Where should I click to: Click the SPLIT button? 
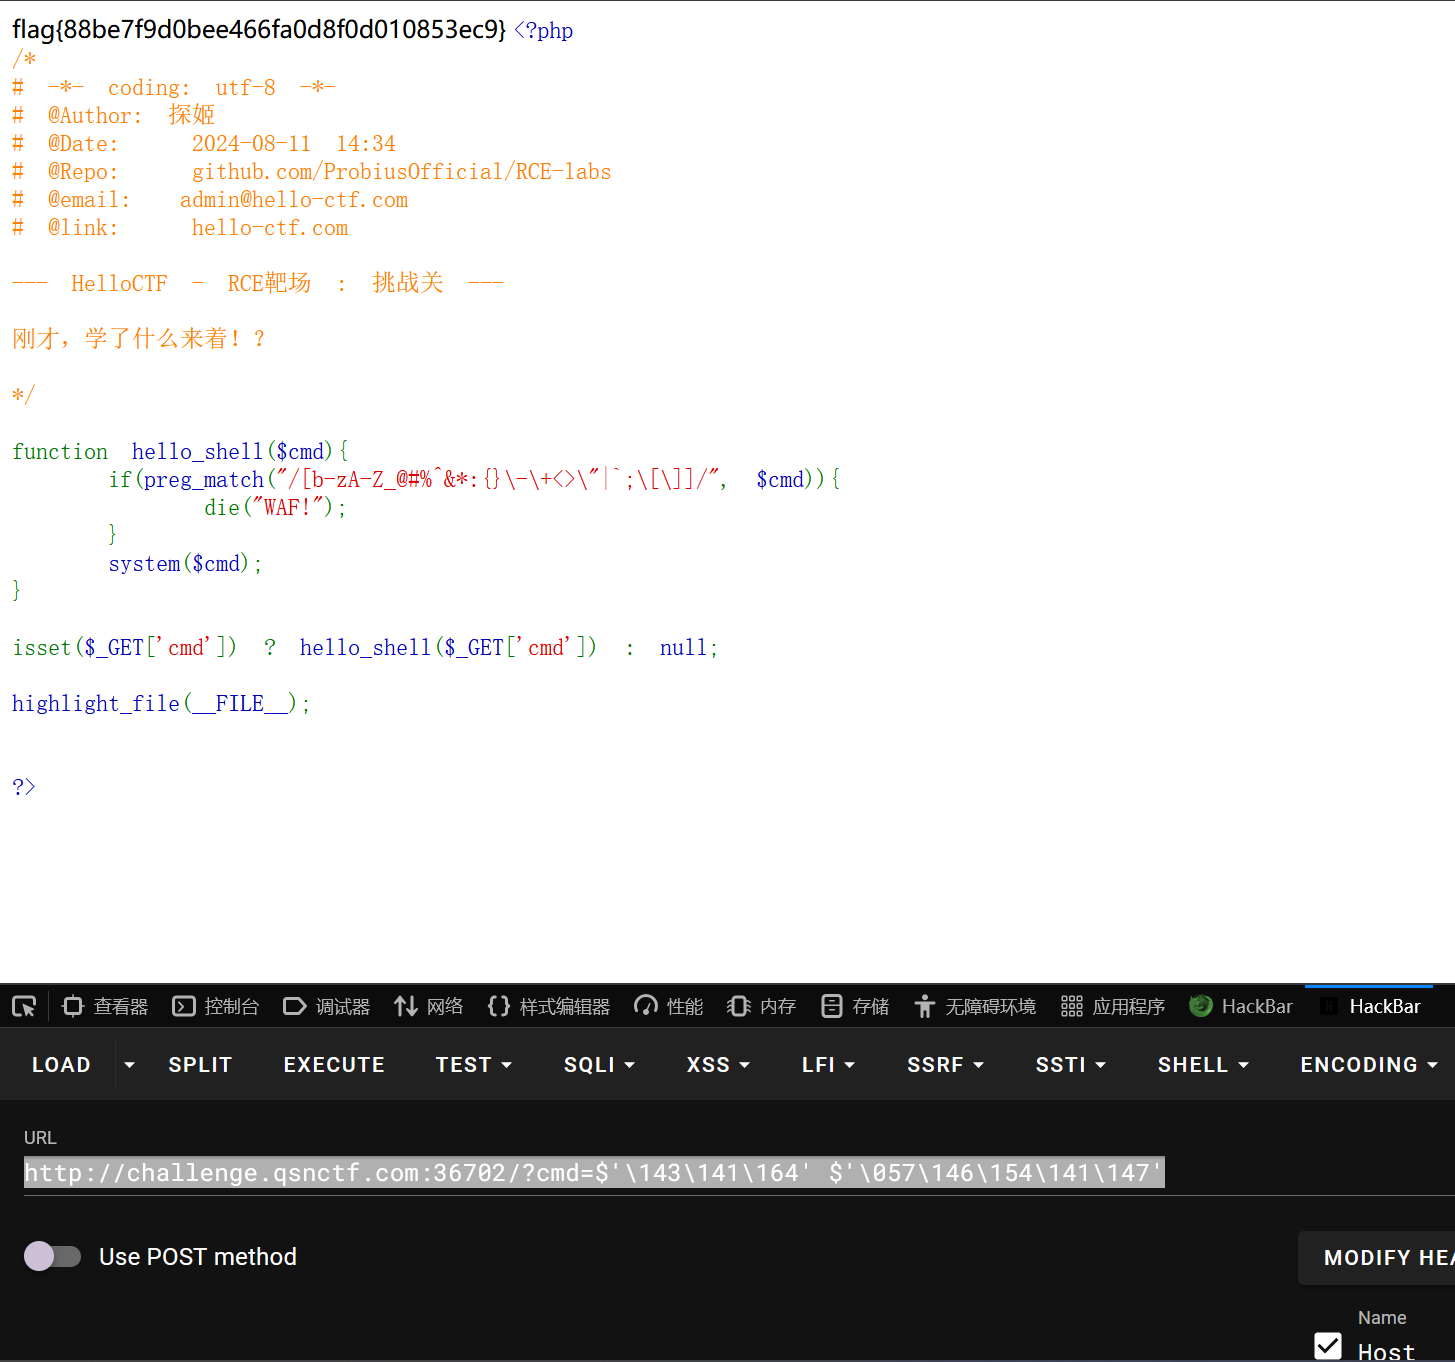[x=200, y=1065]
